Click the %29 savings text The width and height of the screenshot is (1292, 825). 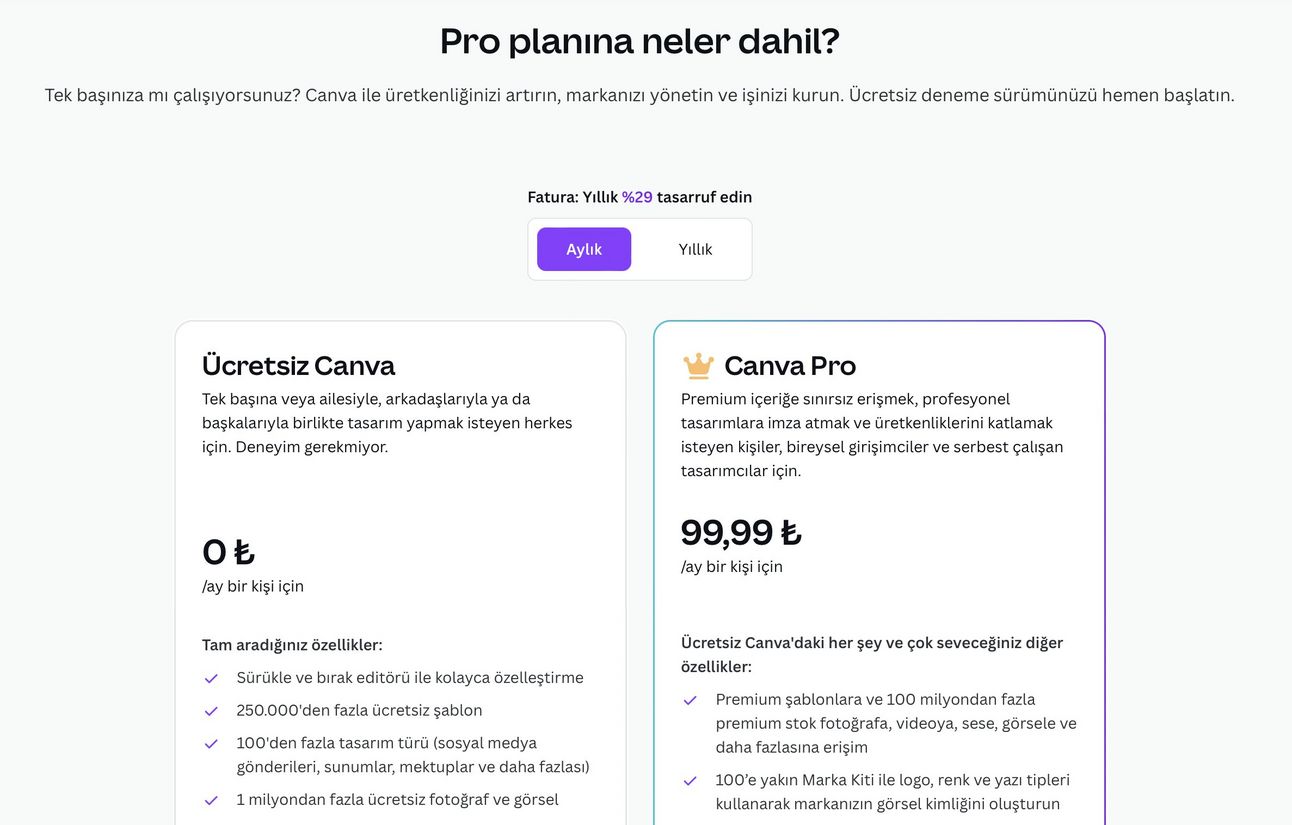click(637, 197)
